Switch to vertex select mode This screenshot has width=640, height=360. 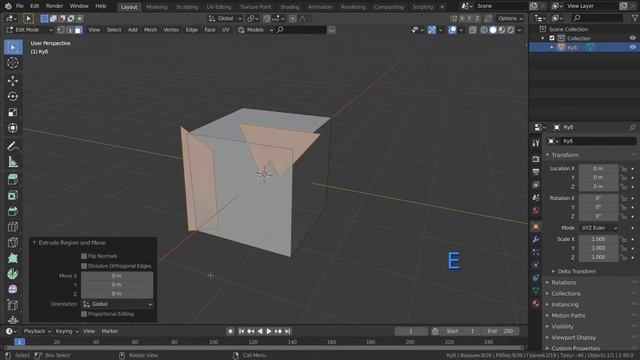click(x=61, y=30)
